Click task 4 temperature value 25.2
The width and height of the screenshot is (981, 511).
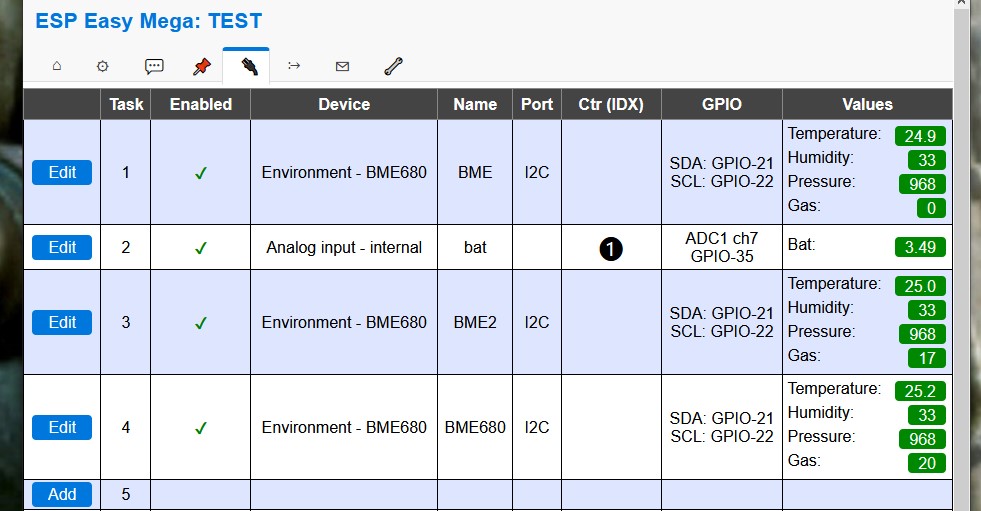[920, 392]
